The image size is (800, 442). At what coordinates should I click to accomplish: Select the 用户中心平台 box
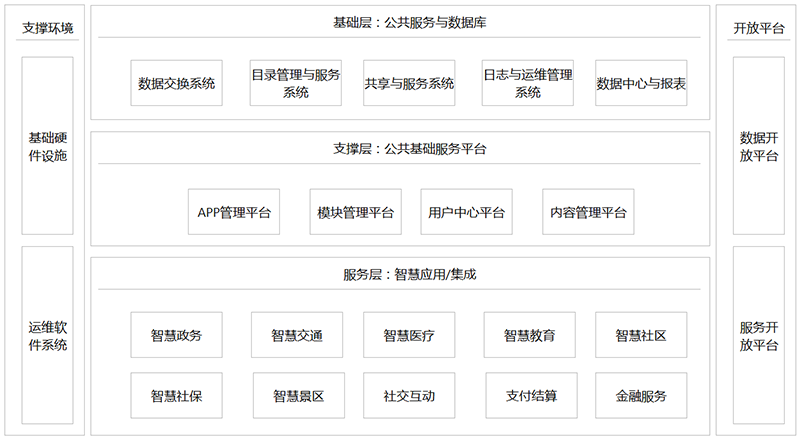tap(466, 213)
